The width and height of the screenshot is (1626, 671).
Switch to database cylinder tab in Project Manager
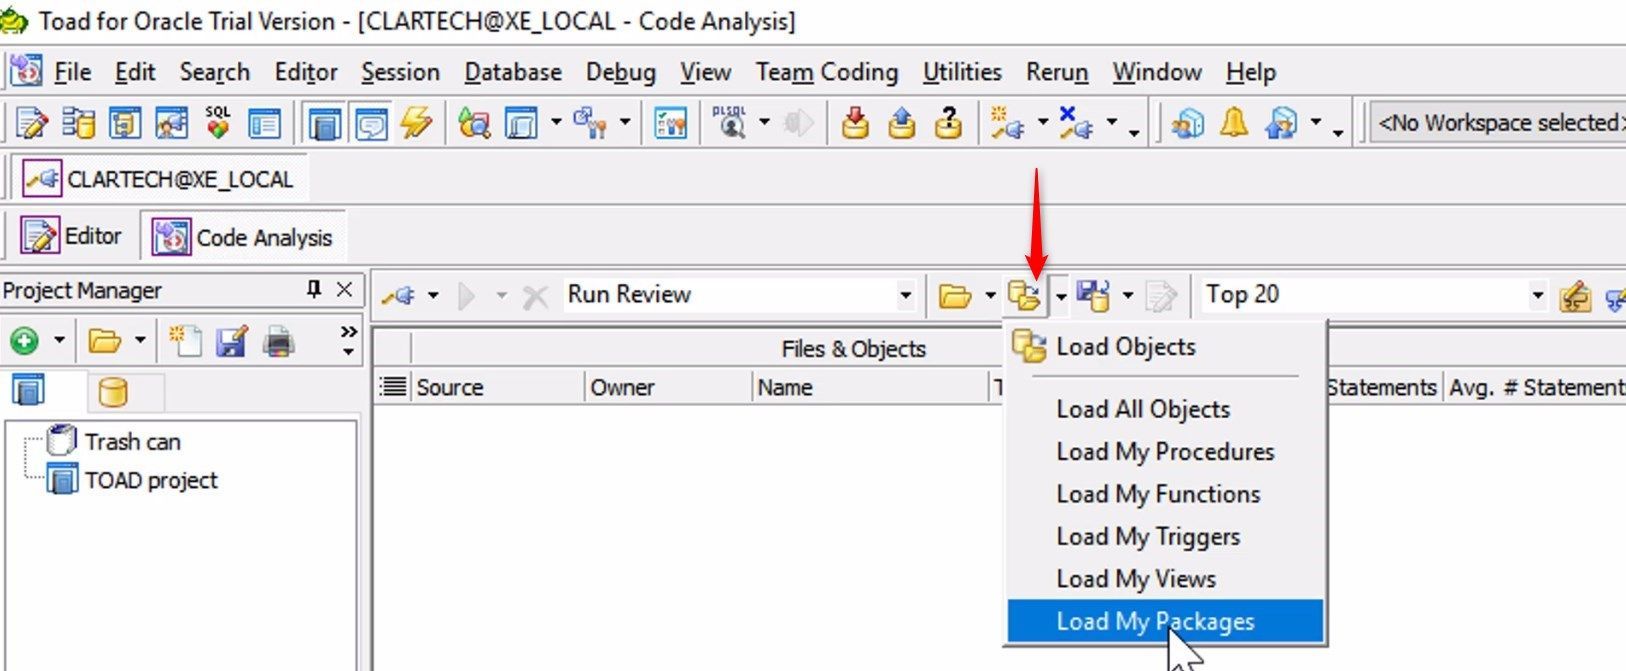point(113,392)
